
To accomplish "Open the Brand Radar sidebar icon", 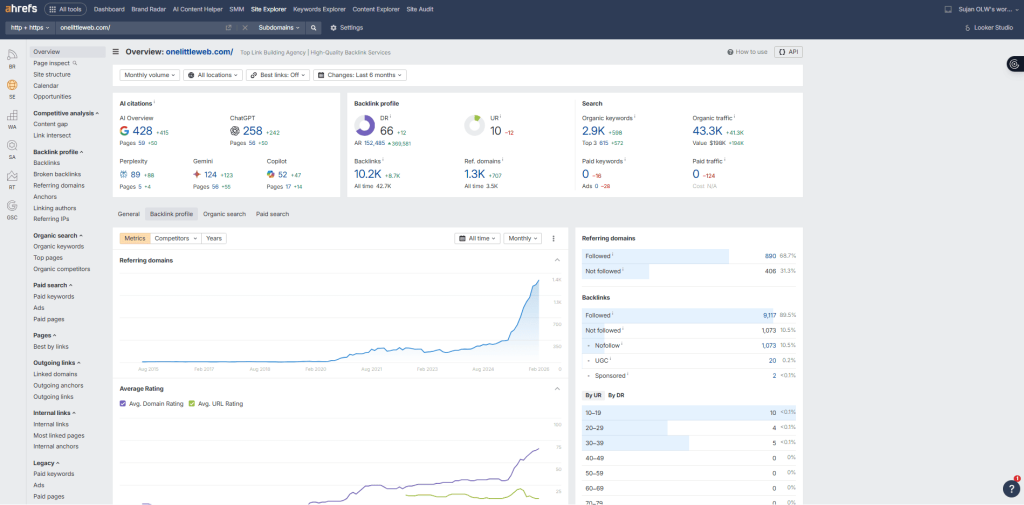I will point(12,56).
